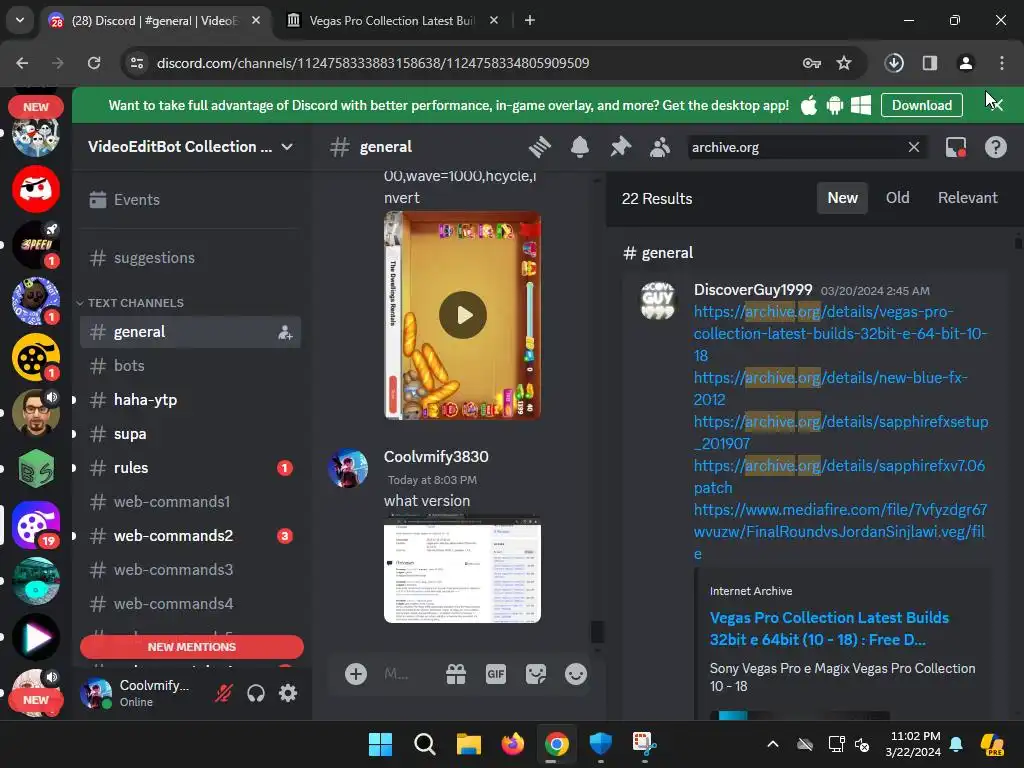Open the Events entry
The image size is (1024, 768).
tap(190, 200)
